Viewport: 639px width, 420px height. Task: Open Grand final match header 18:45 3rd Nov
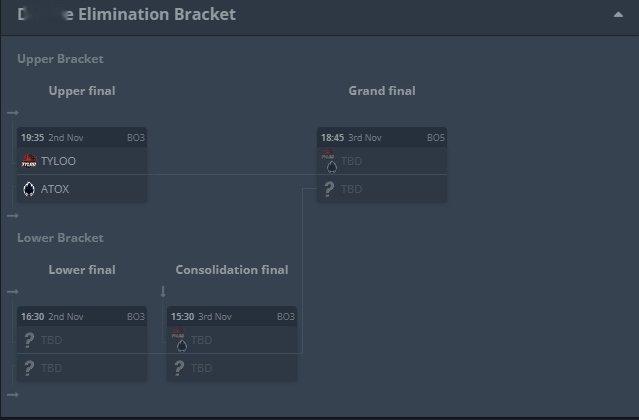382,138
